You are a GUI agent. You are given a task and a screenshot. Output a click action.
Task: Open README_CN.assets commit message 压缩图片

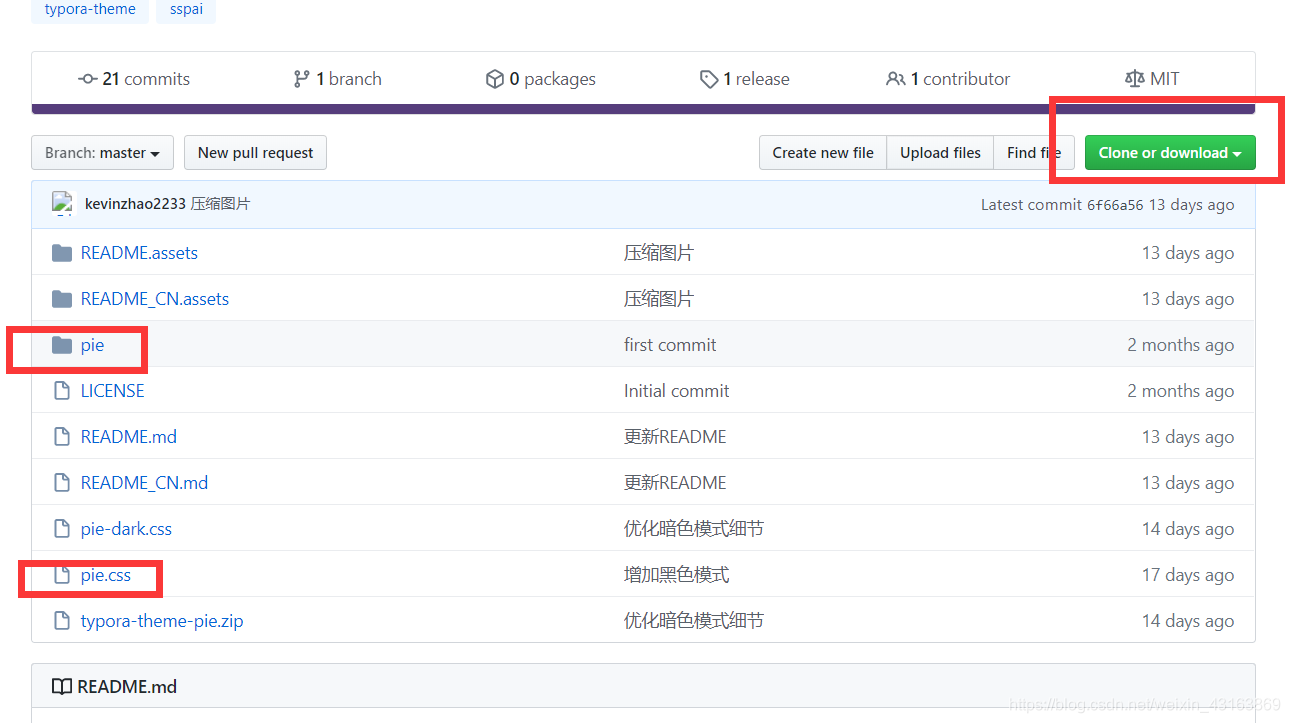tap(658, 299)
